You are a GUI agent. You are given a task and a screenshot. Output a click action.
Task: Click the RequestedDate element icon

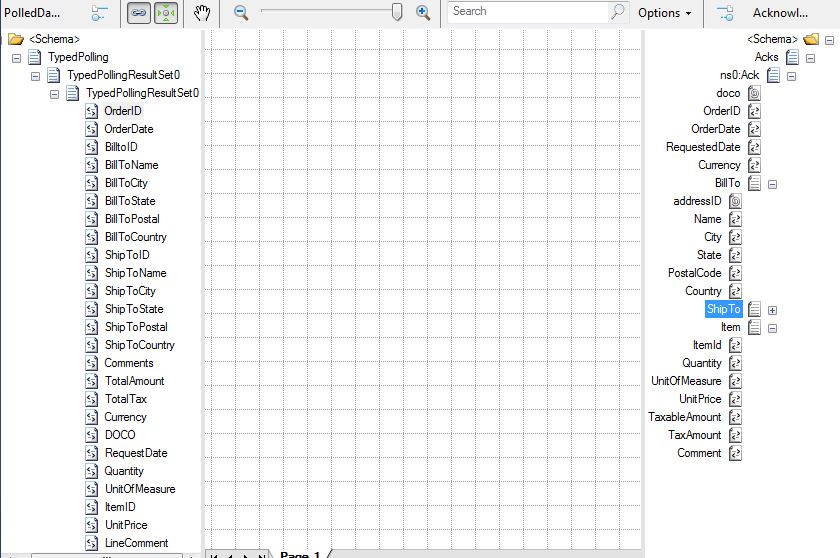(x=754, y=147)
